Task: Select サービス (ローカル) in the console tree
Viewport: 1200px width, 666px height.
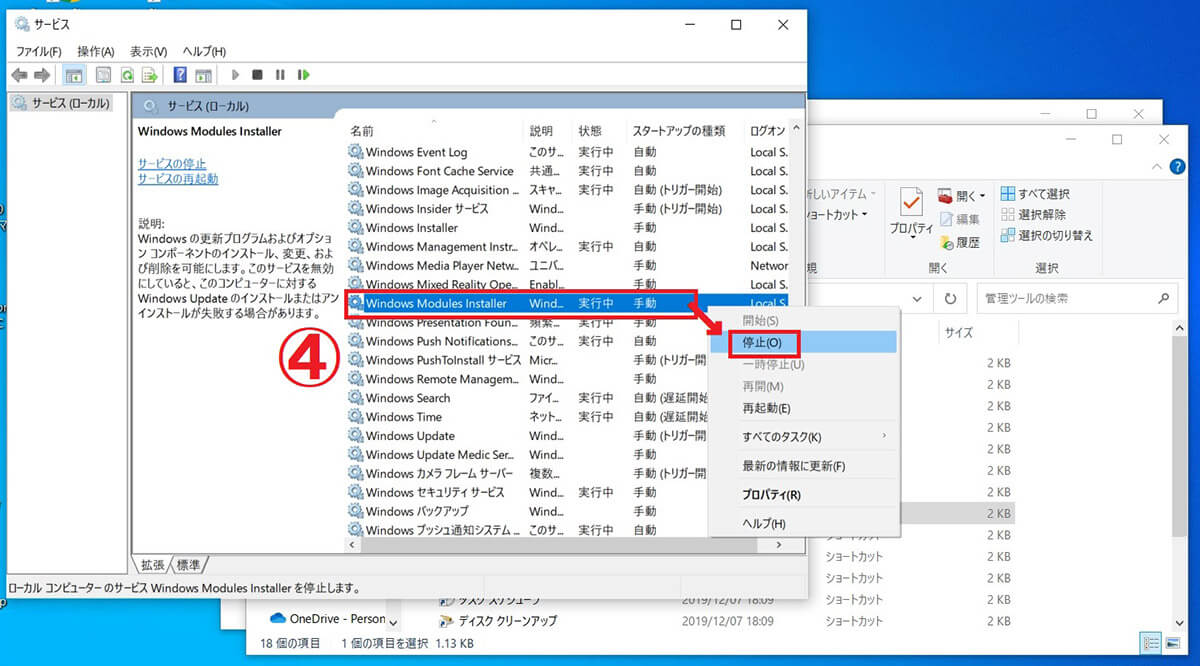Action: [62, 103]
